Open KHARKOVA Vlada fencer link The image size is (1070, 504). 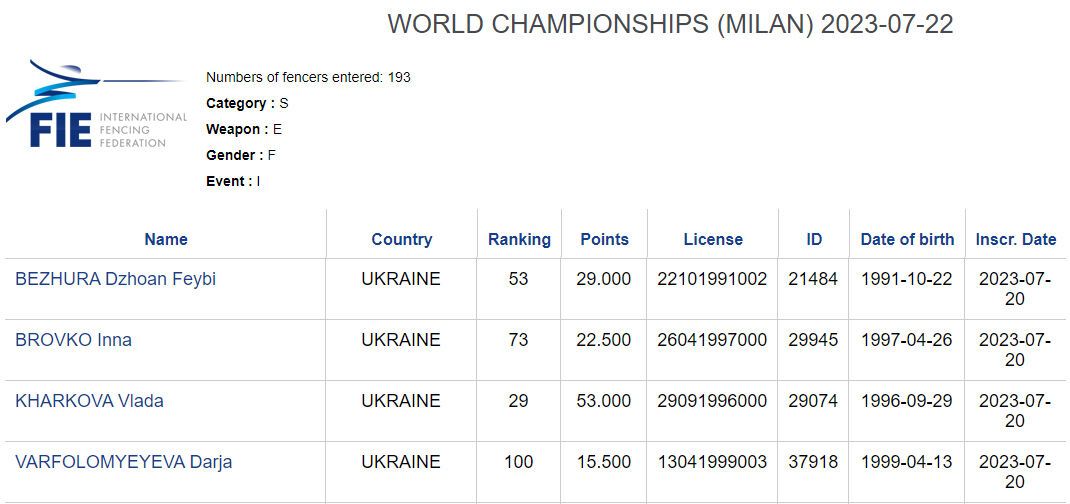point(89,400)
